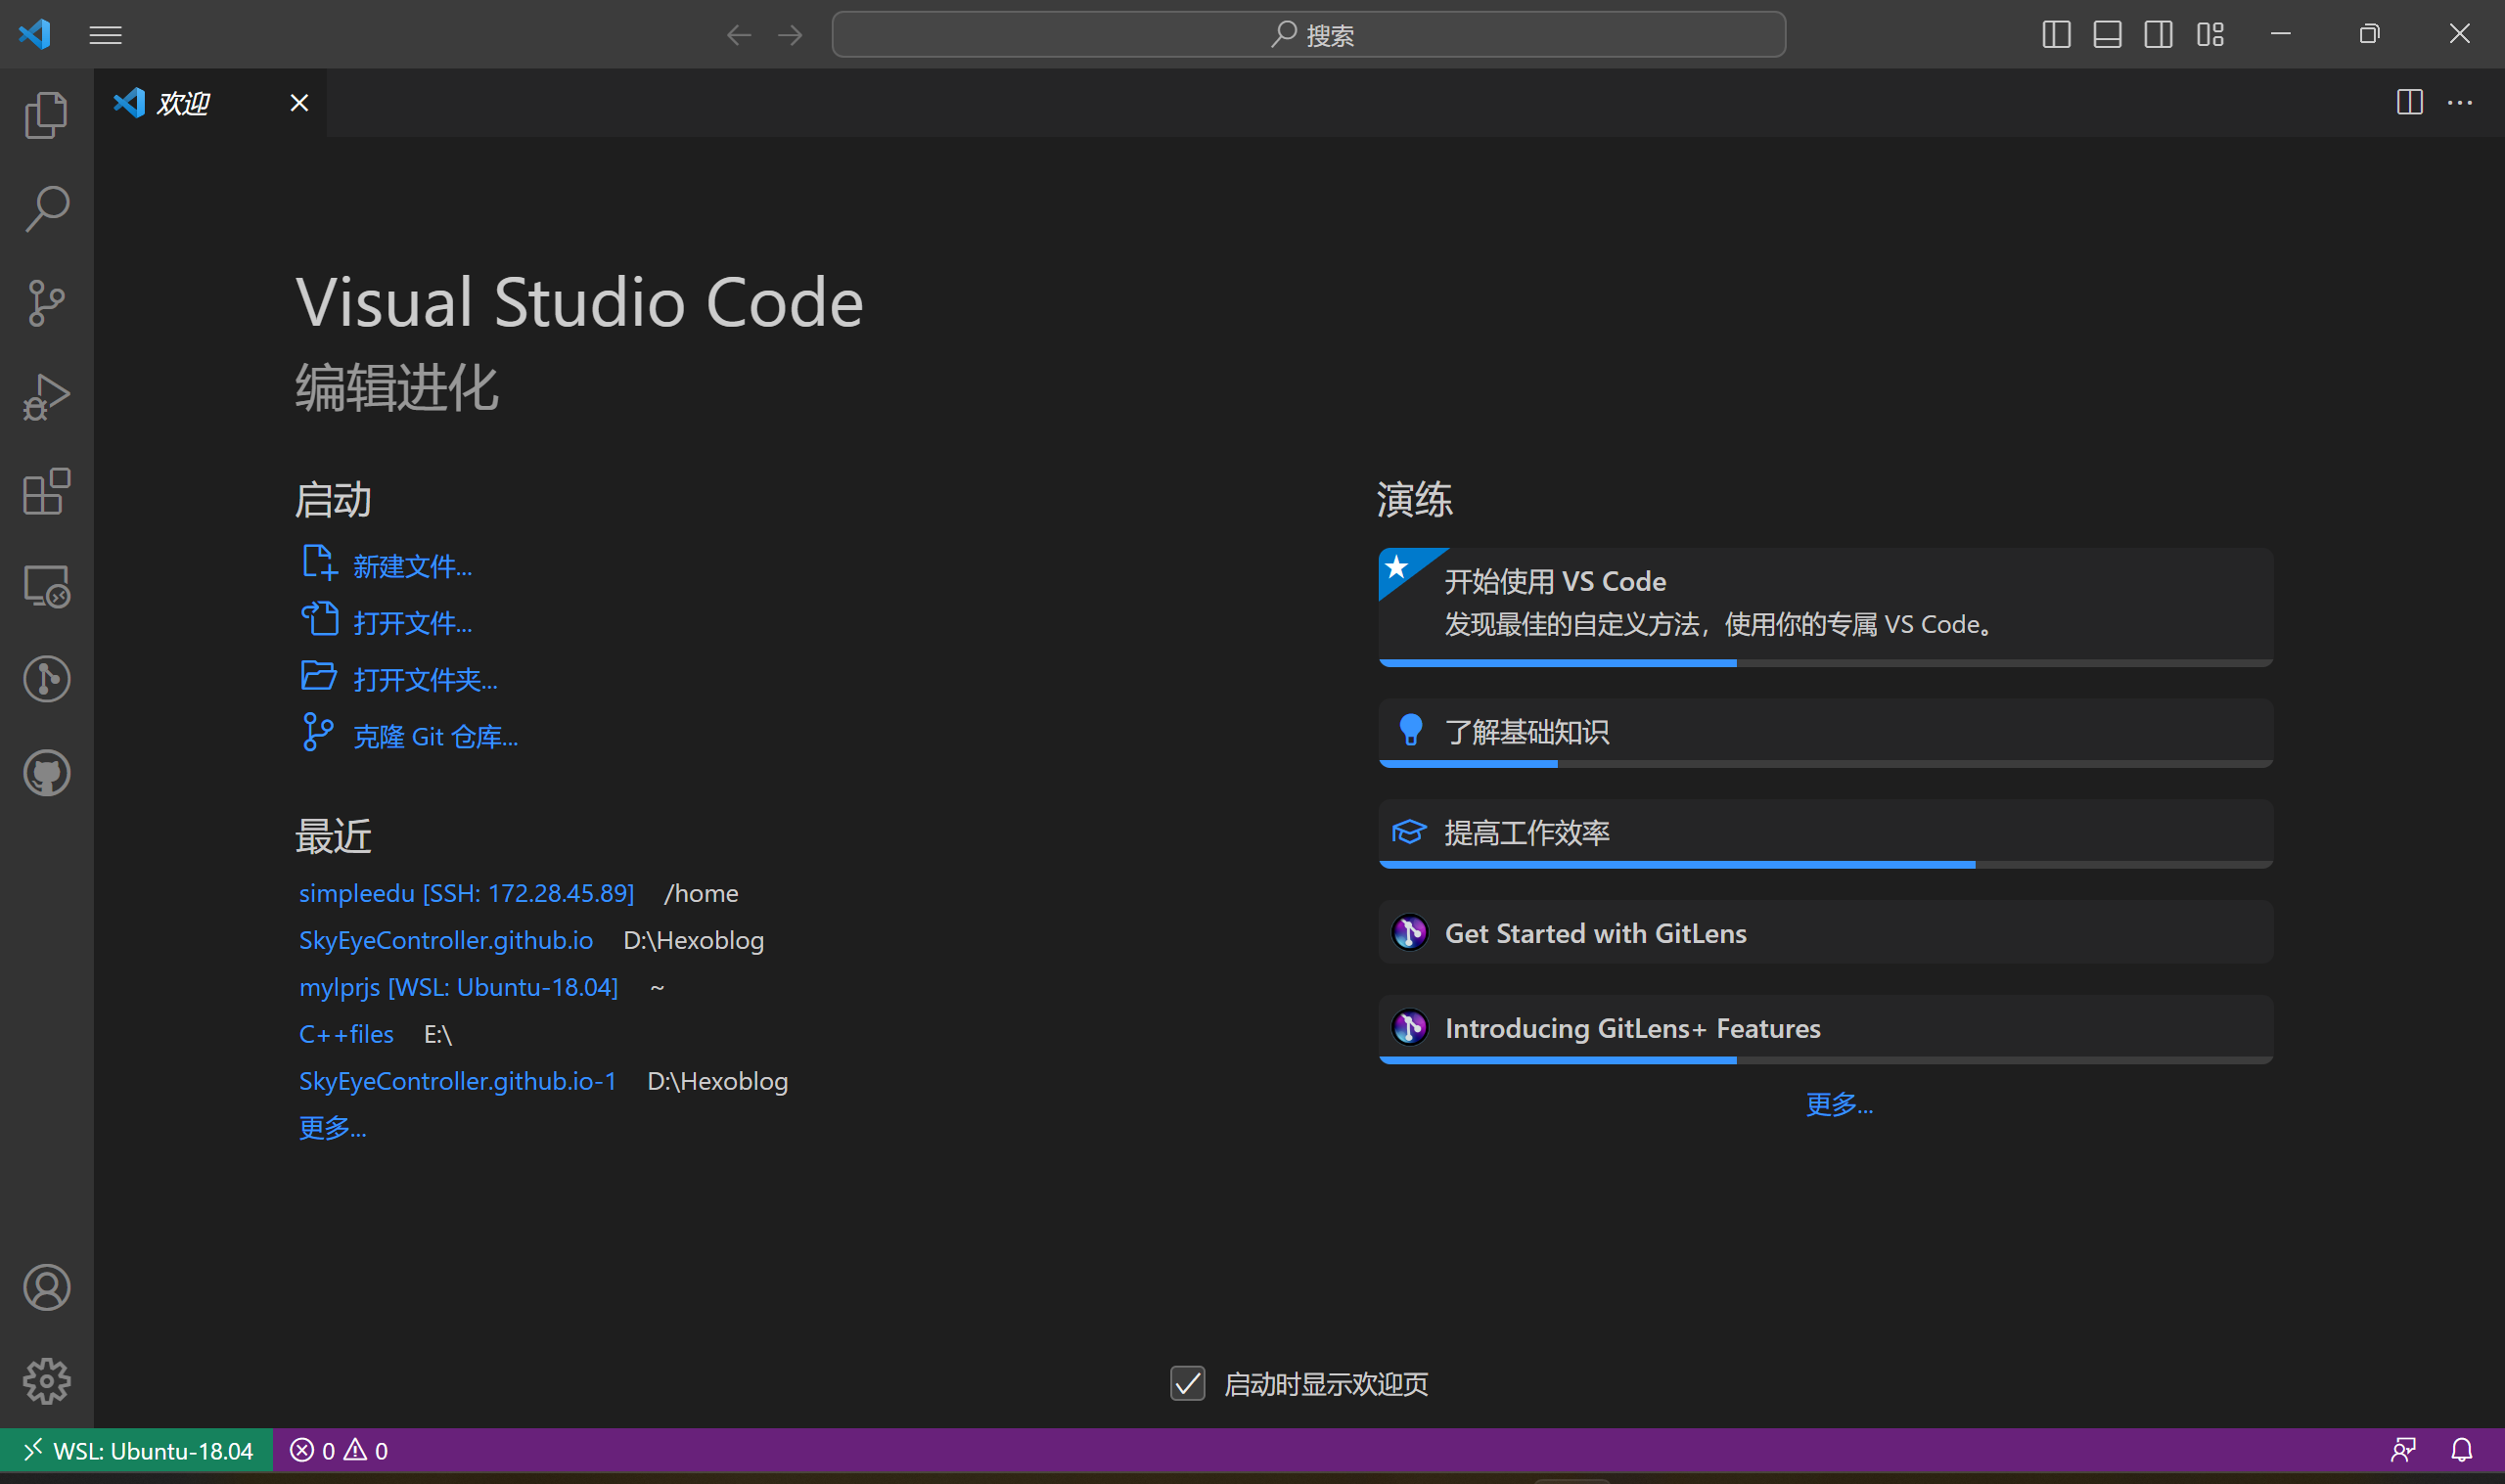
Task: Open recent SkyEyeController.github.io-1 folder
Action: click(x=458, y=1081)
